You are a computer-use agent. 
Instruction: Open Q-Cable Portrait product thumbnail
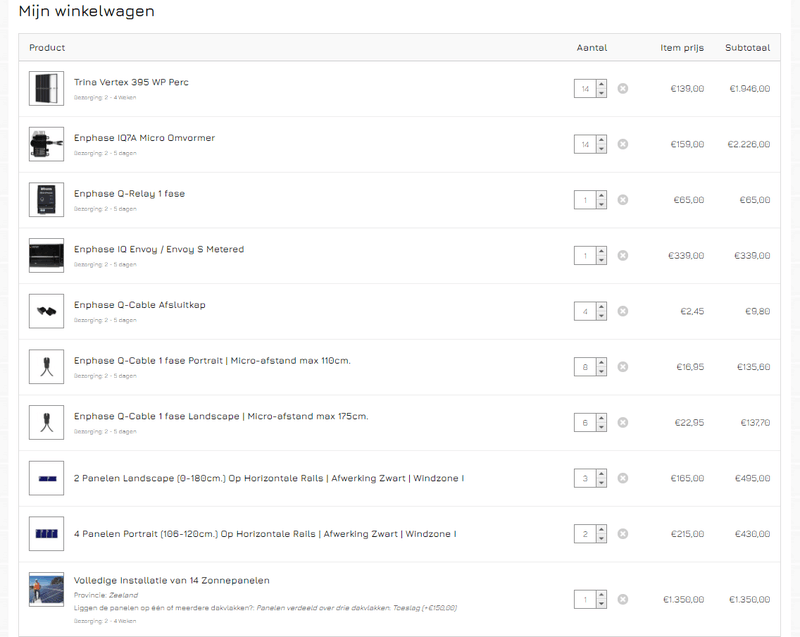tap(46, 366)
